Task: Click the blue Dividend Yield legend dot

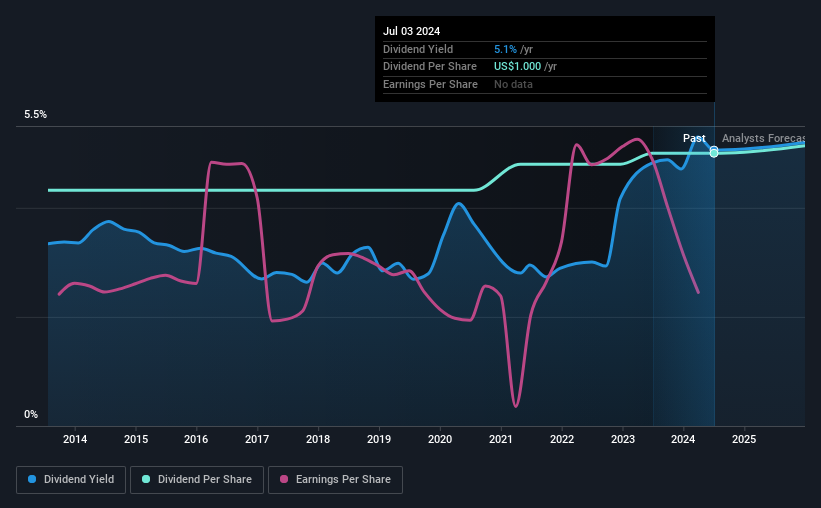Action: [x=32, y=479]
